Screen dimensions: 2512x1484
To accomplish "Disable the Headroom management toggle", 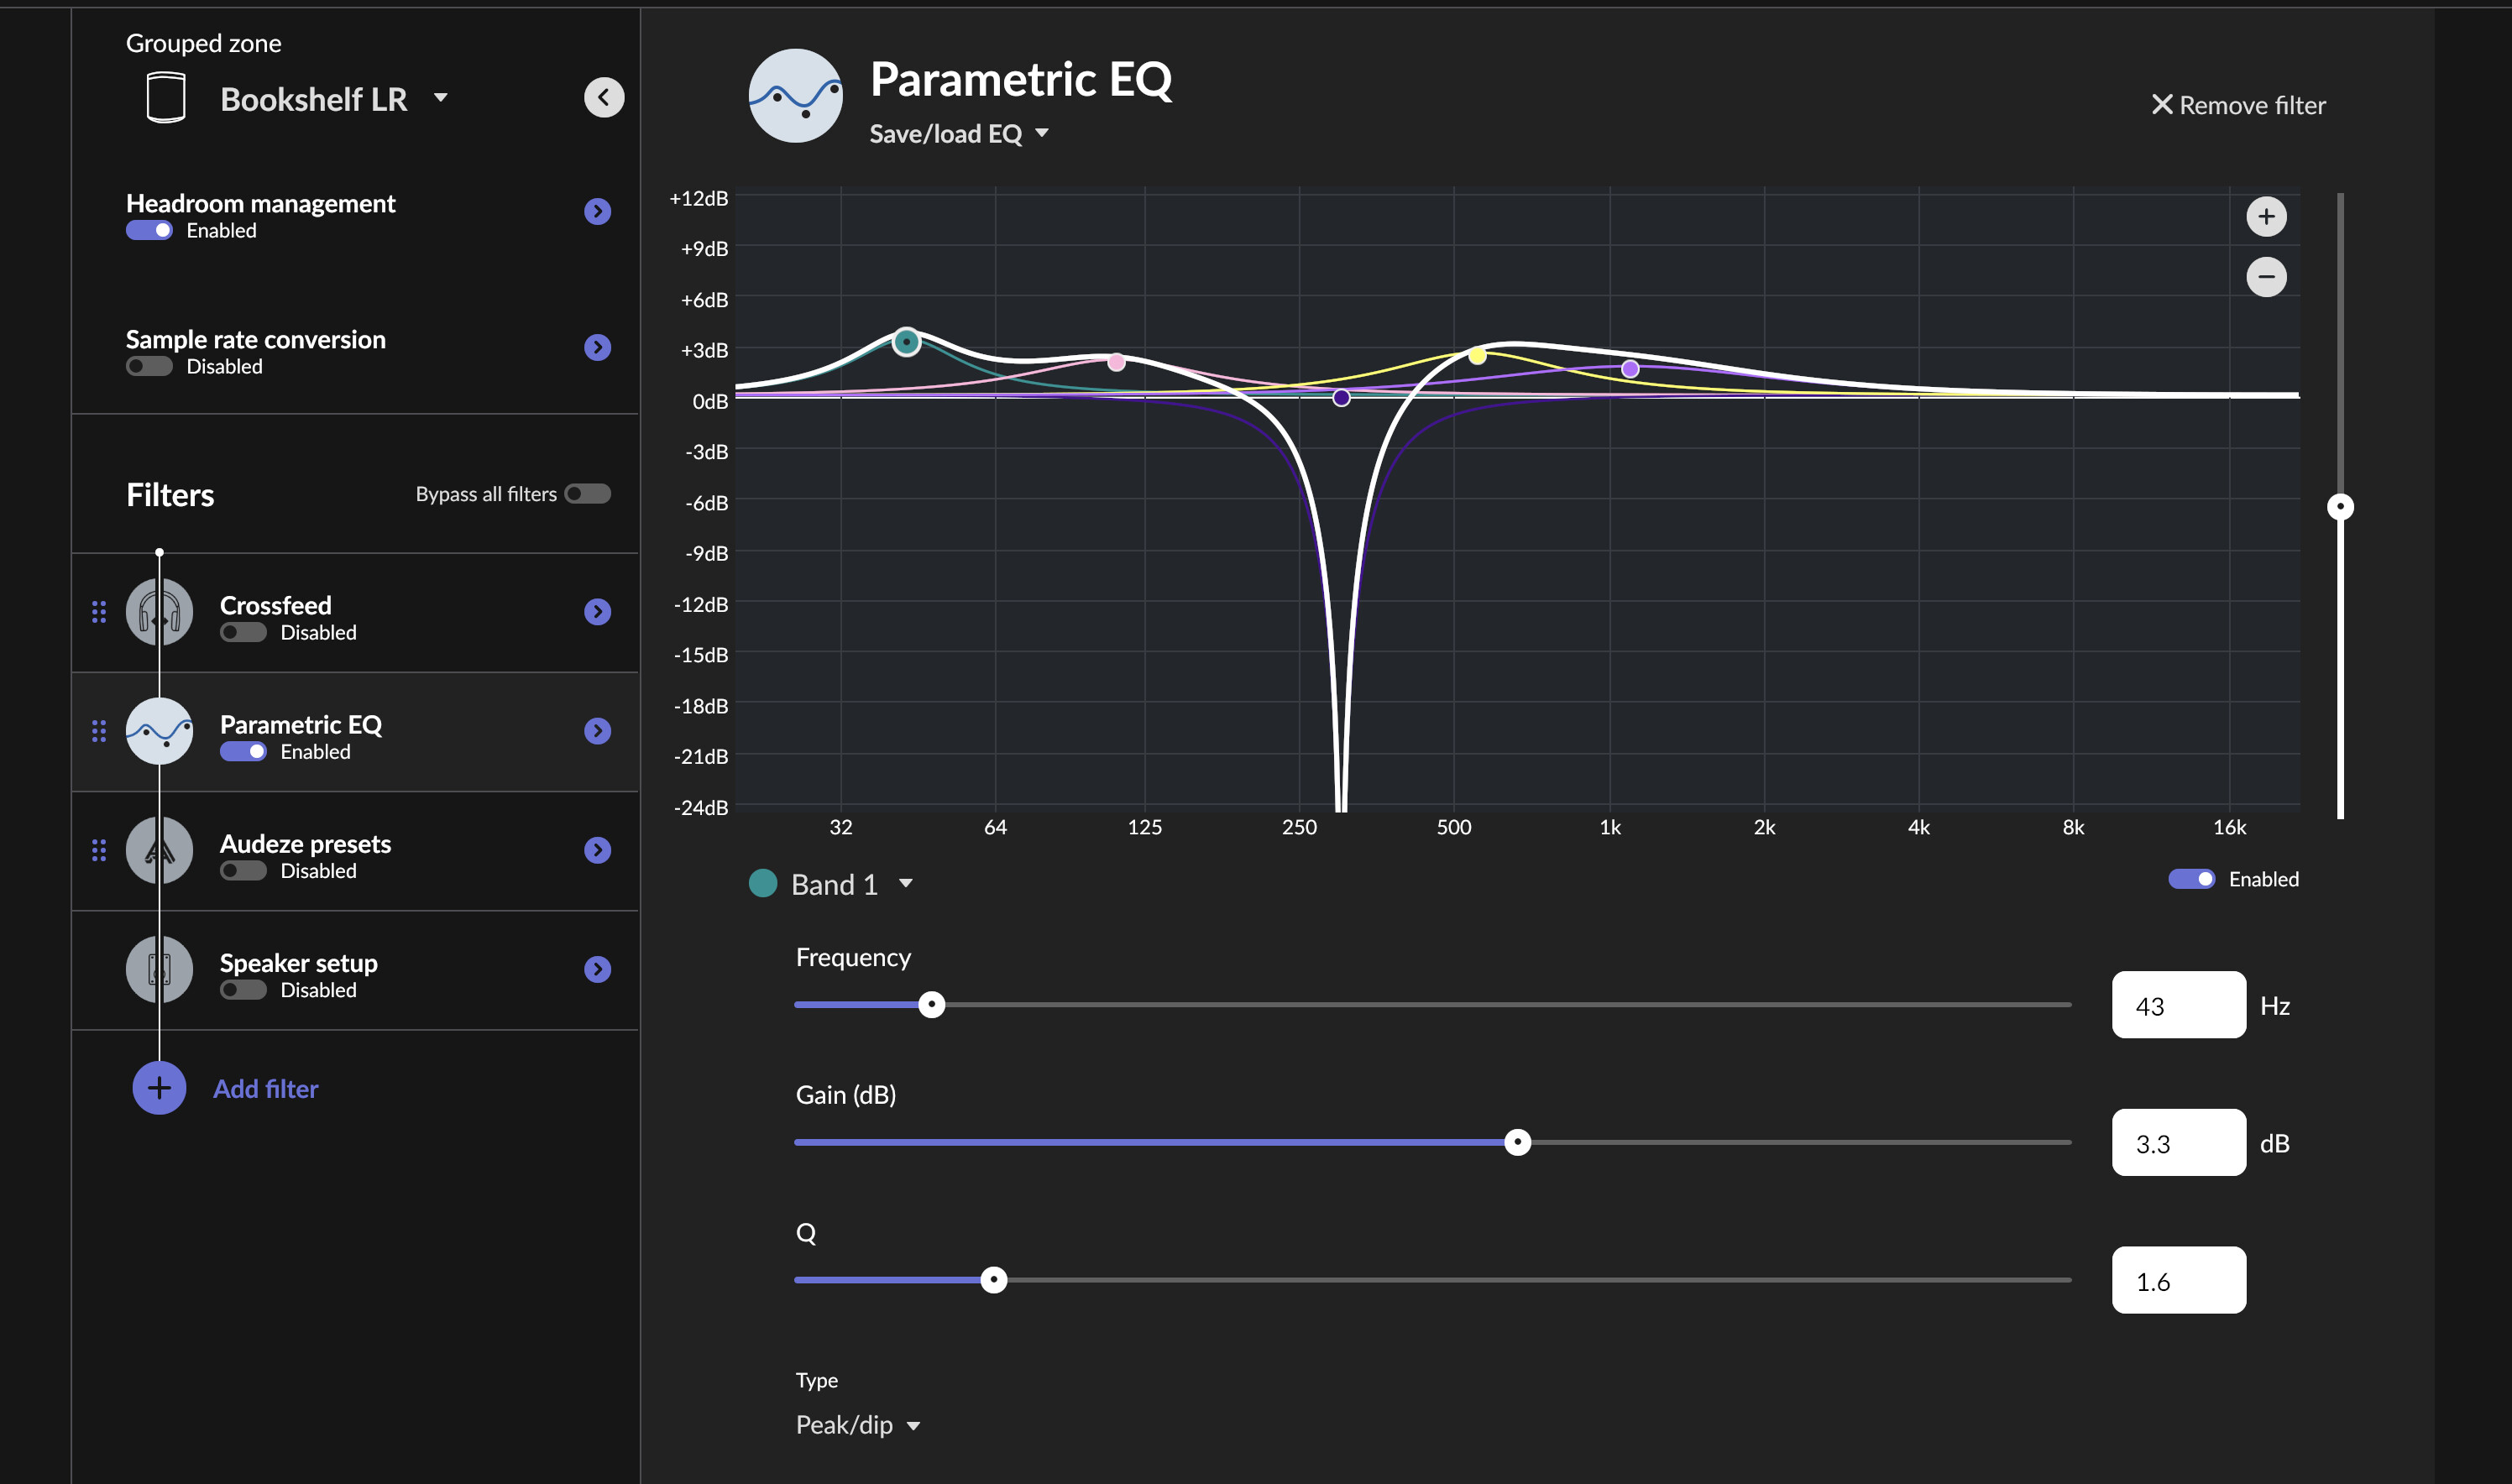I will click(x=149, y=231).
